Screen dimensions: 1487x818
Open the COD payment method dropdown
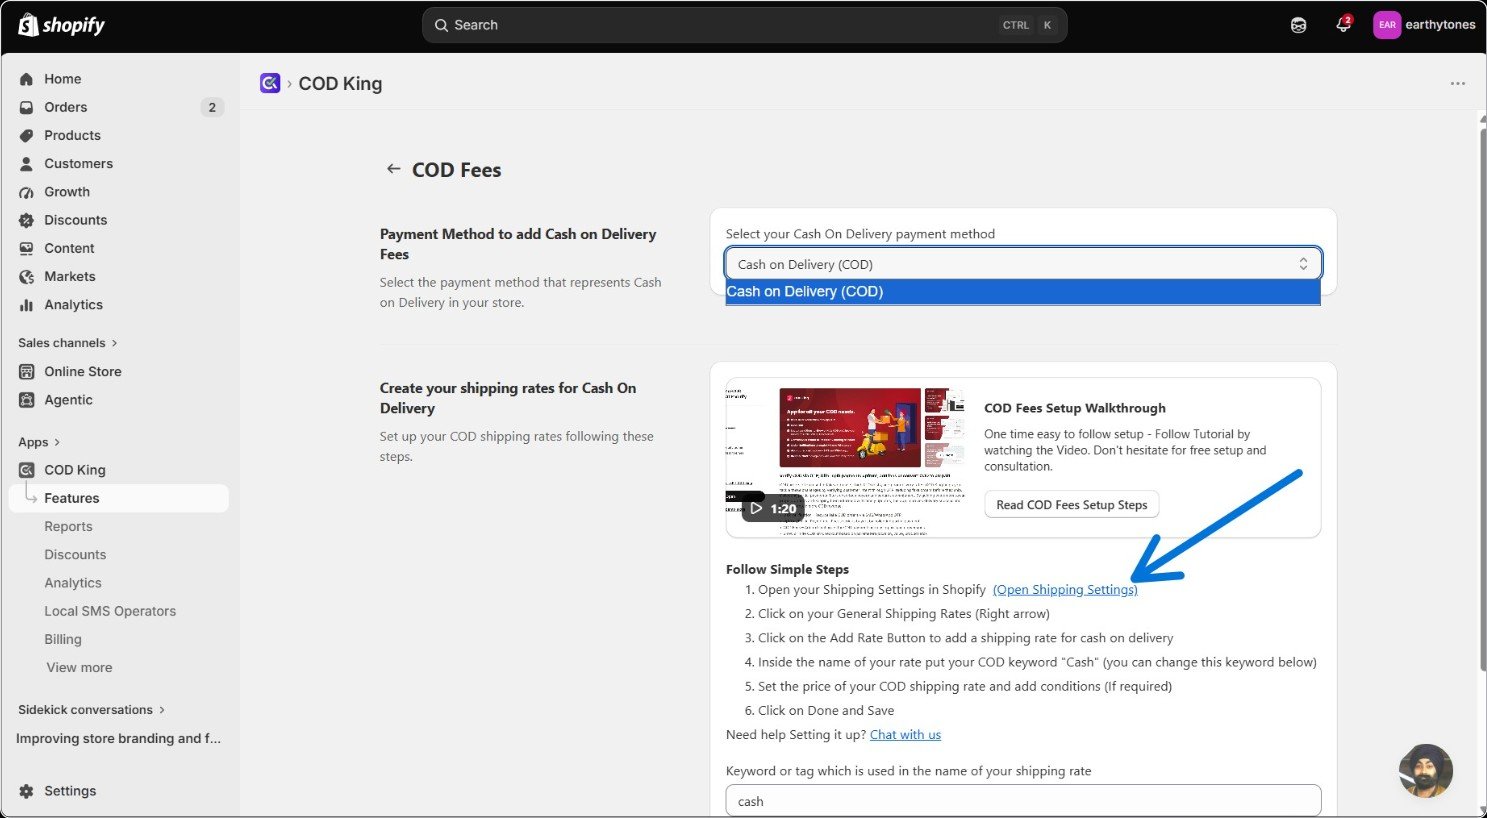coord(1023,264)
